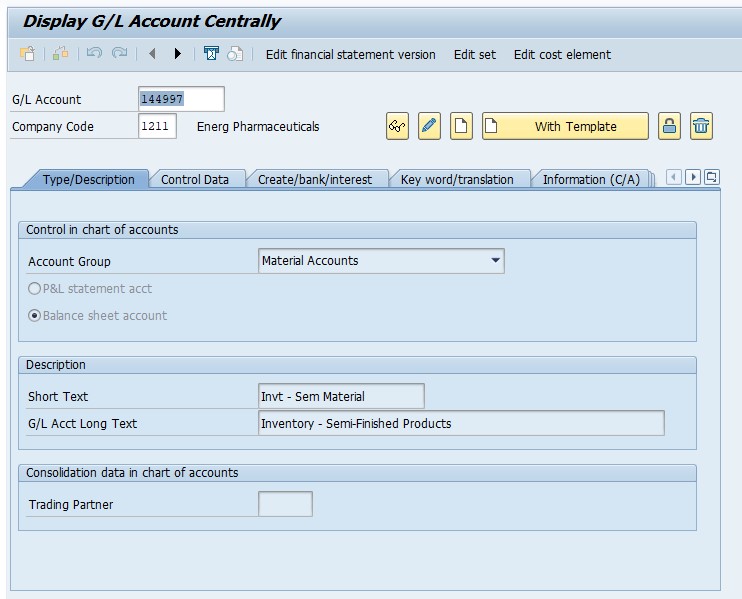Go to the next G/L account arrow

177,54
